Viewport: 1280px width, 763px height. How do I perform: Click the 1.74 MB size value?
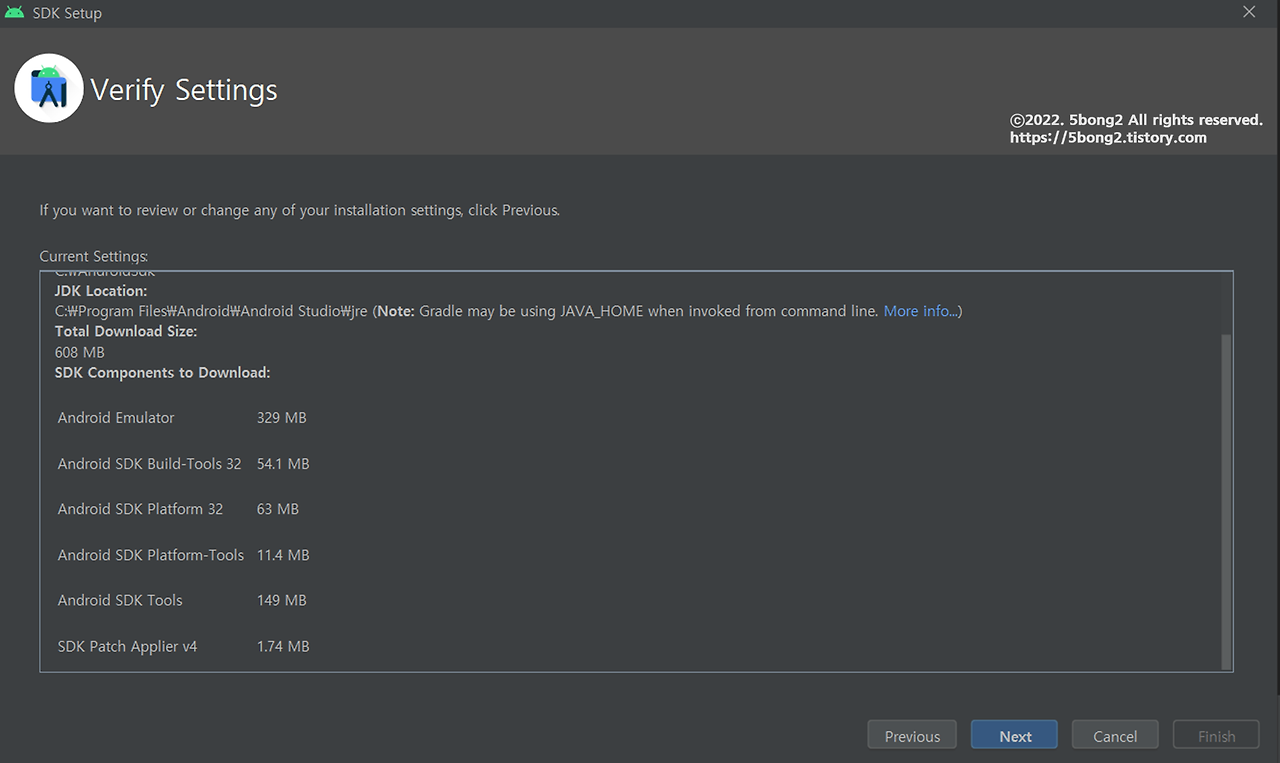(x=283, y=646)
